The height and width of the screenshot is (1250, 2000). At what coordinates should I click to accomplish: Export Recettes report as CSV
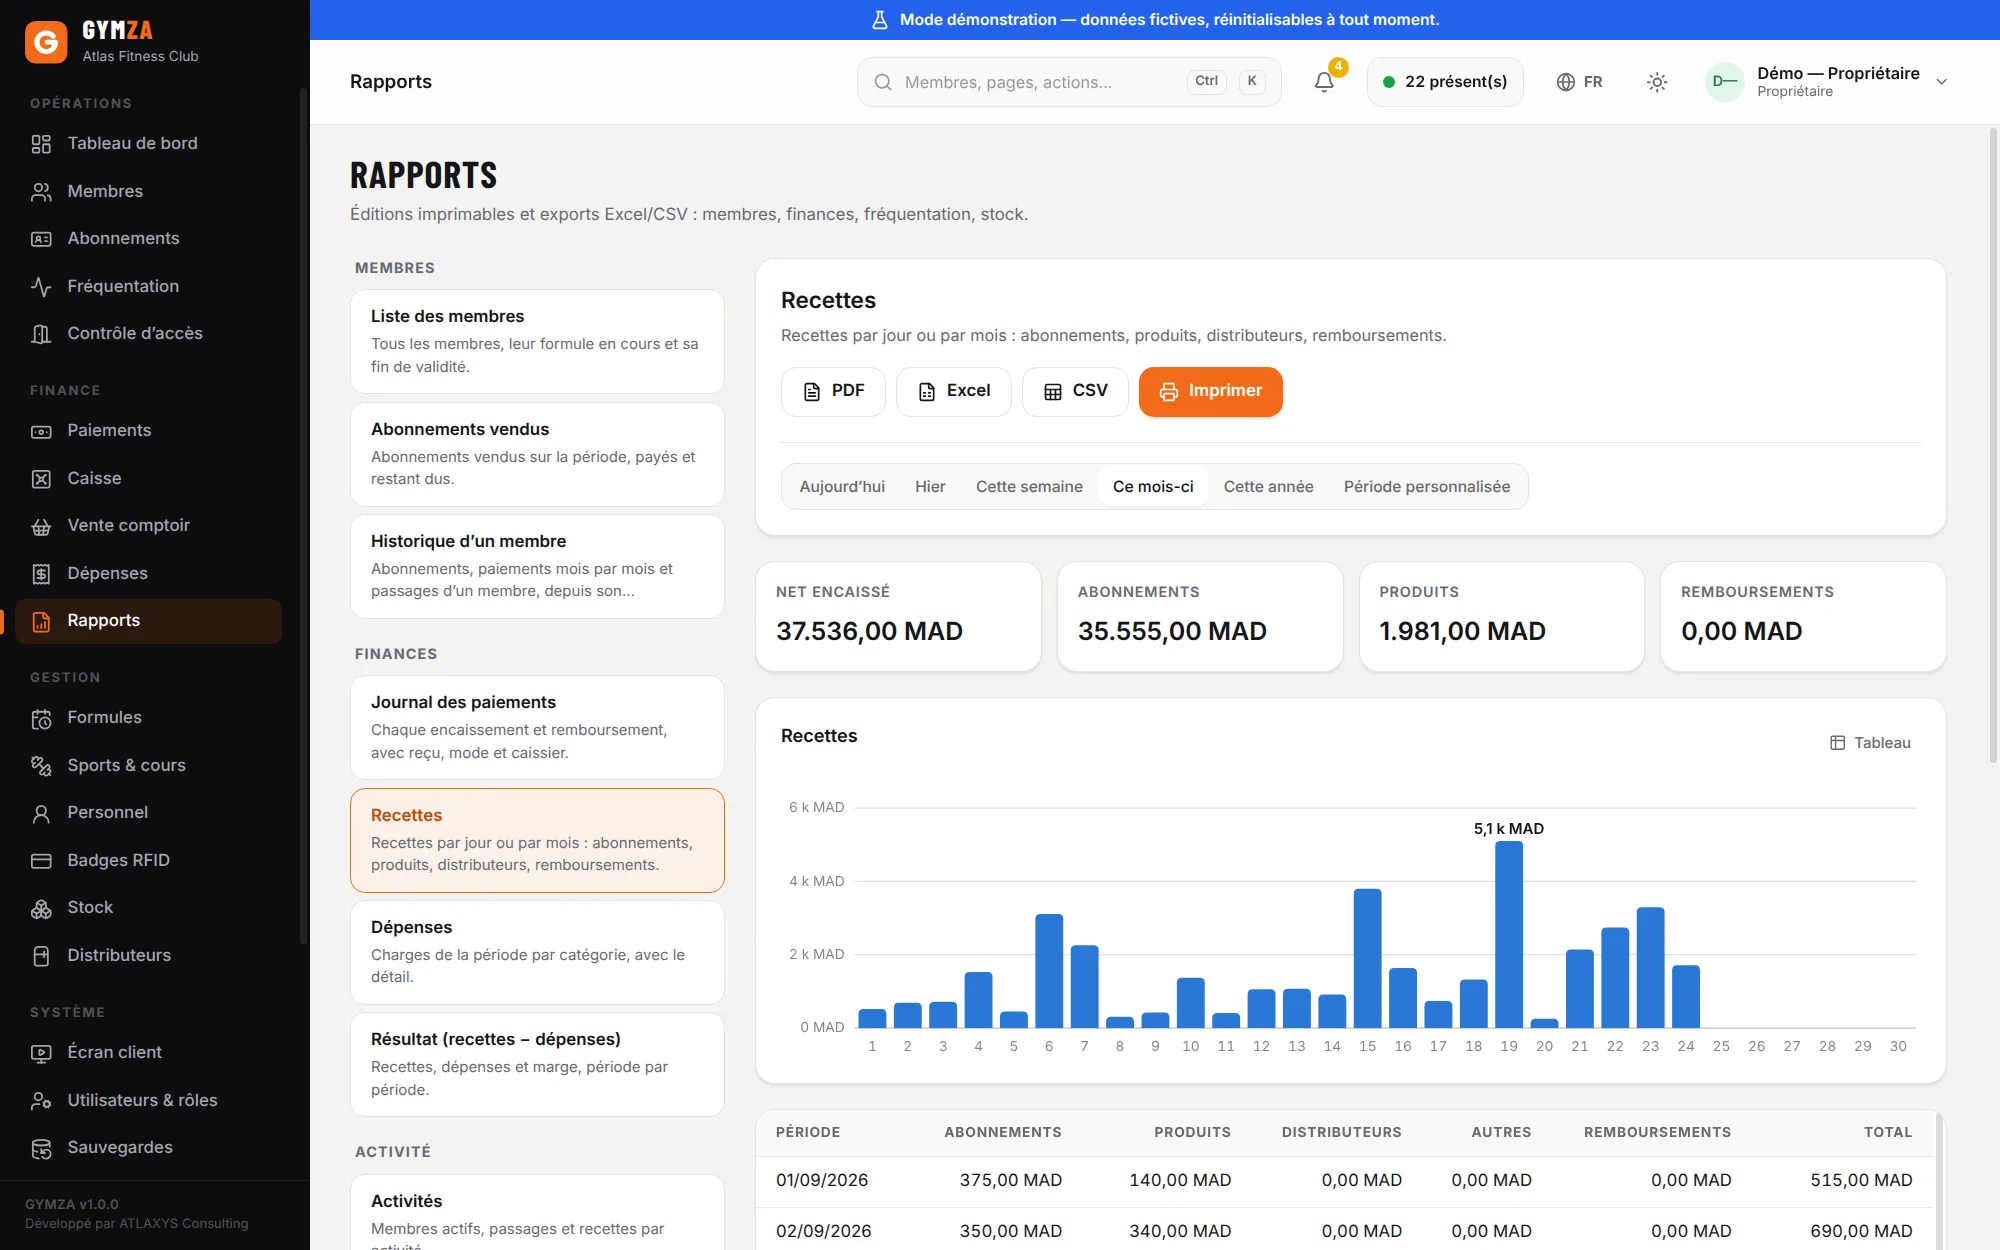[x=1075, y=391]
